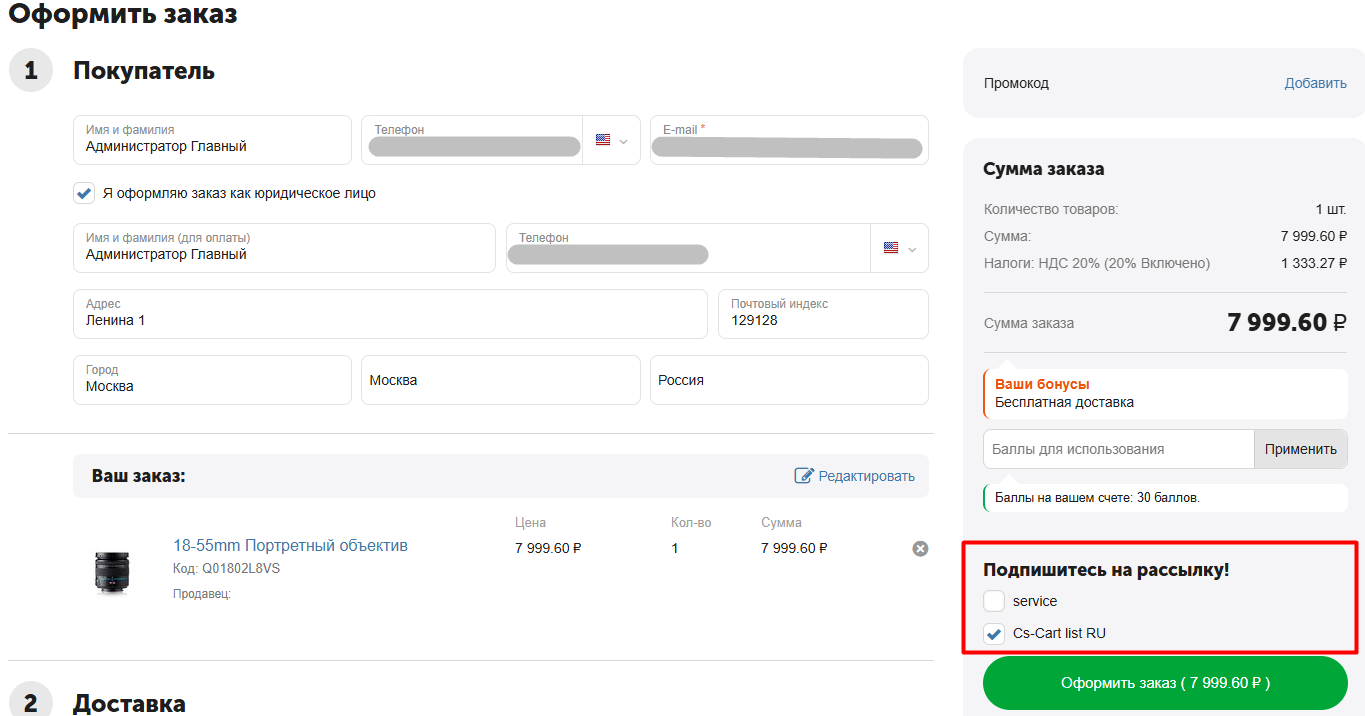Click the Баллы на вашем счете: 30 баллов text
1365x716 pixels.
click(1097, 497)
